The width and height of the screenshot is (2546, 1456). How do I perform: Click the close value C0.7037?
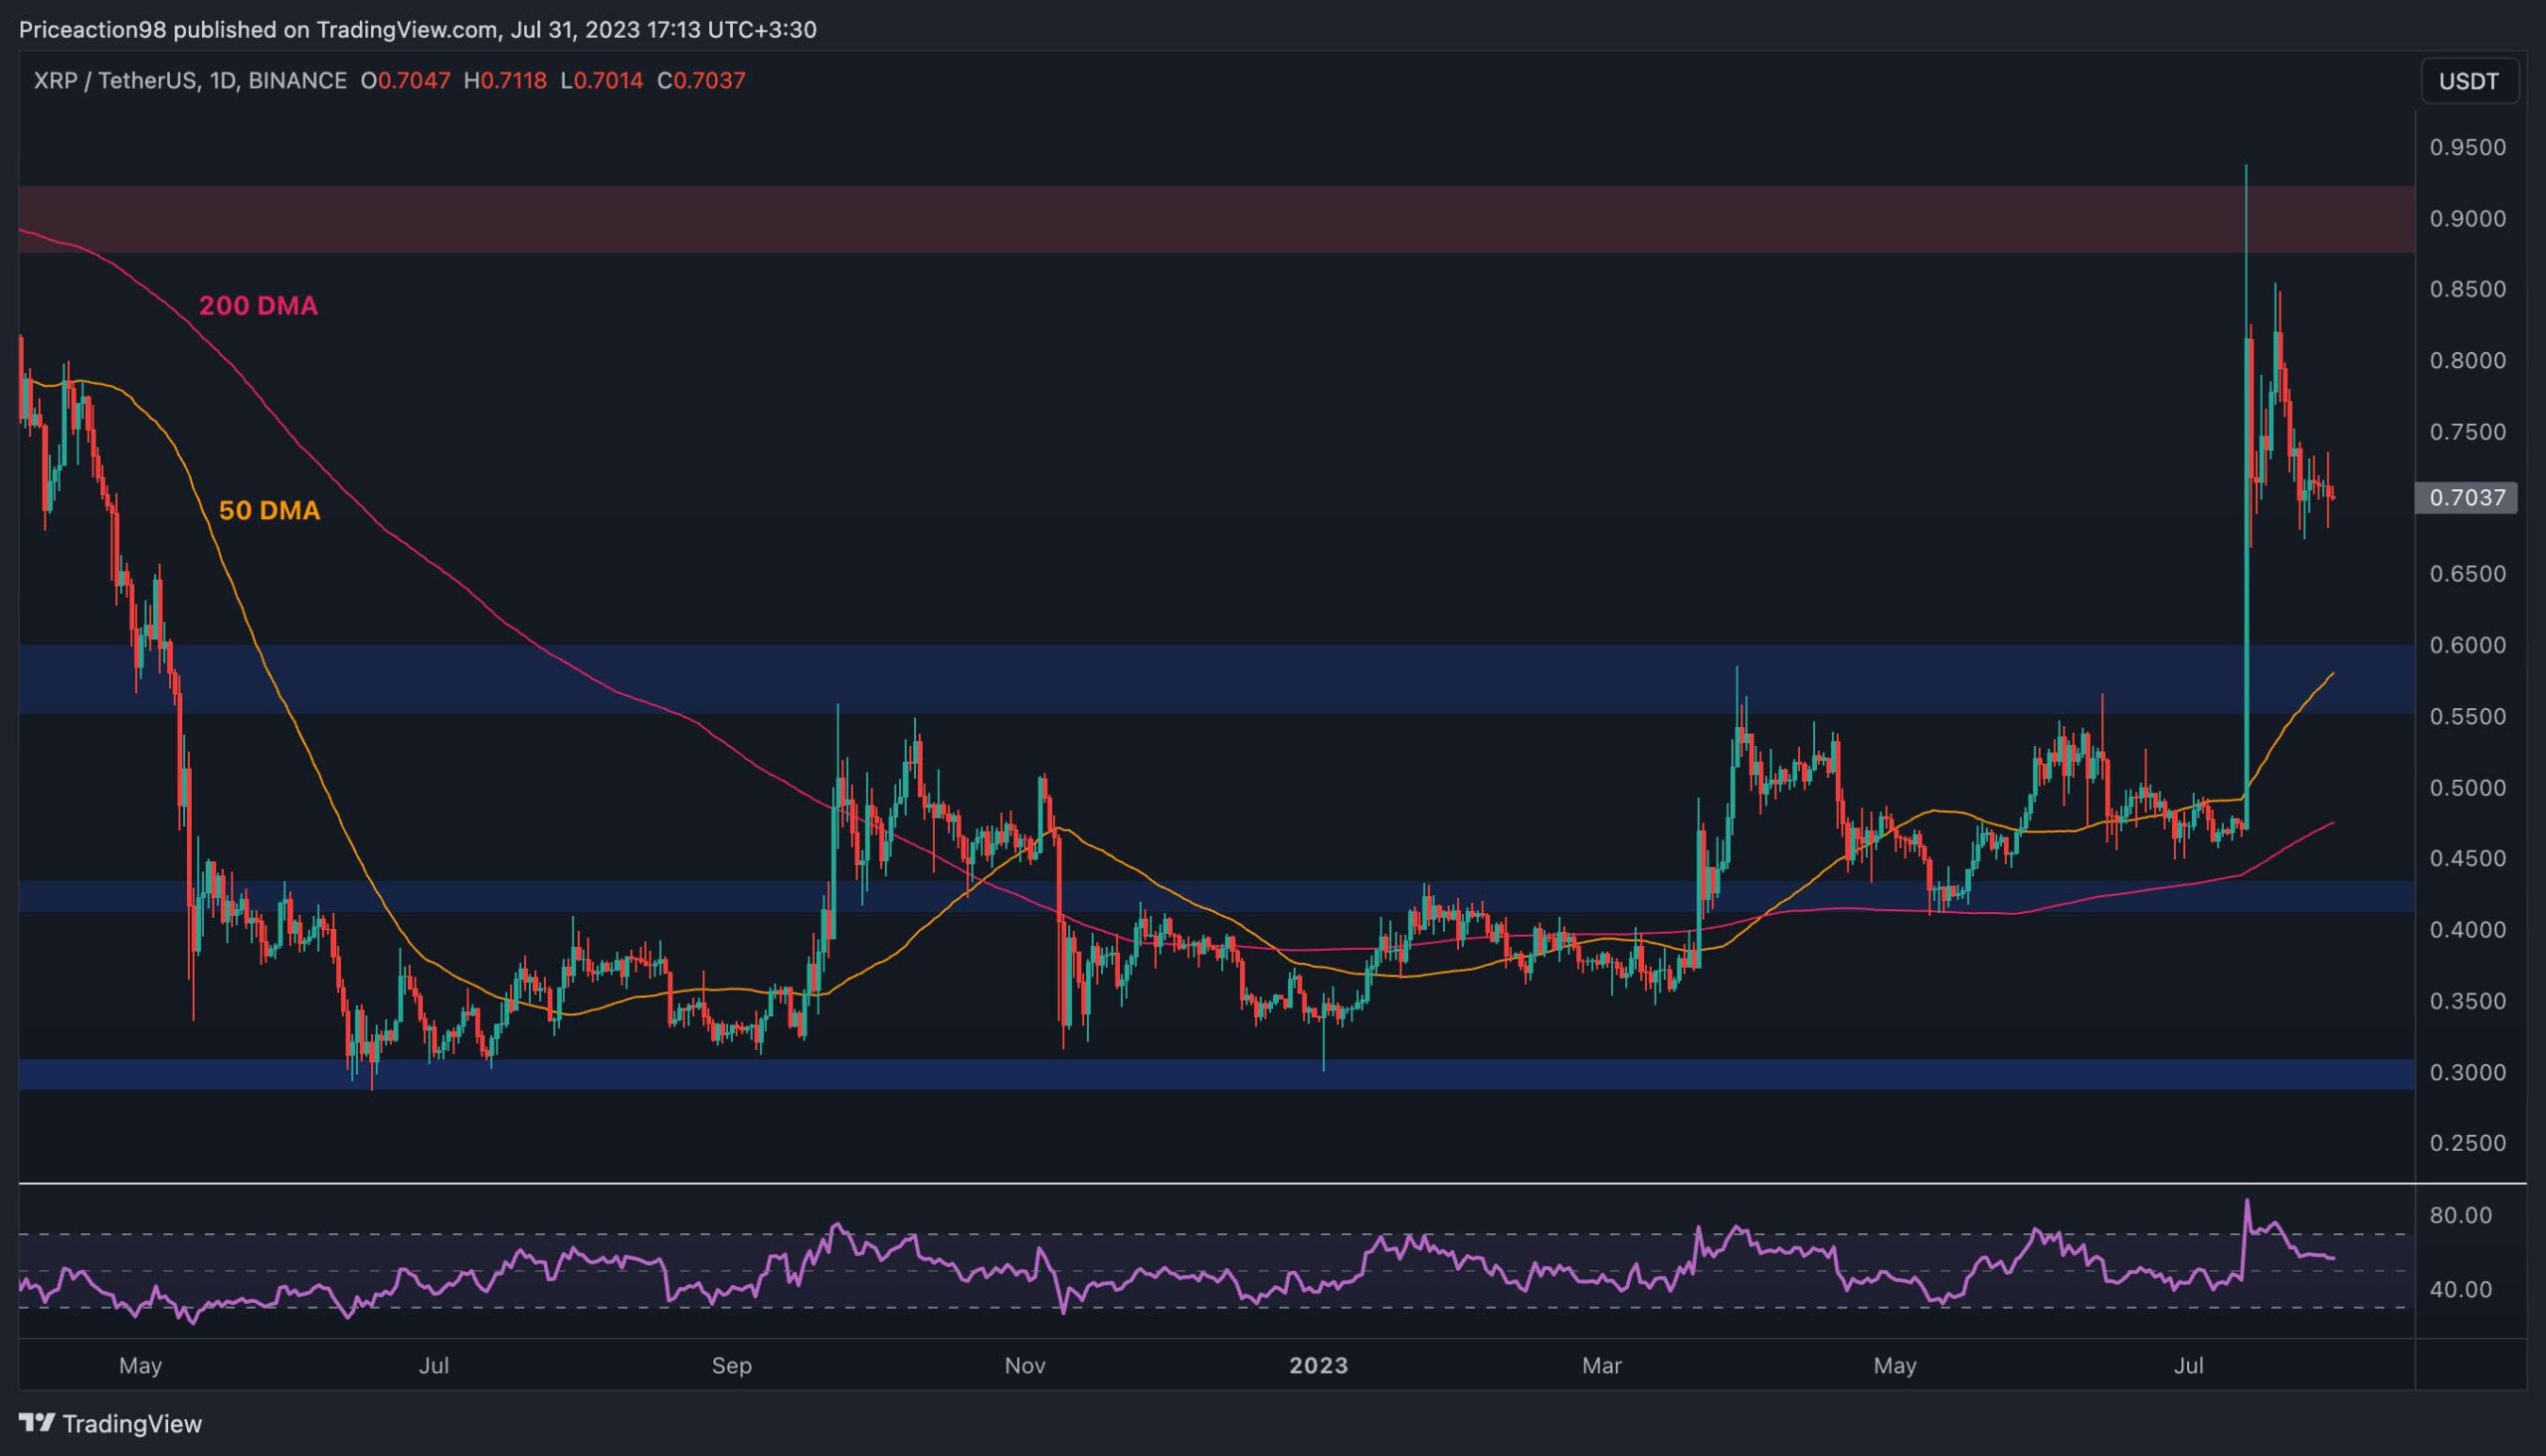pyautogui.click(x=701, y=81)
